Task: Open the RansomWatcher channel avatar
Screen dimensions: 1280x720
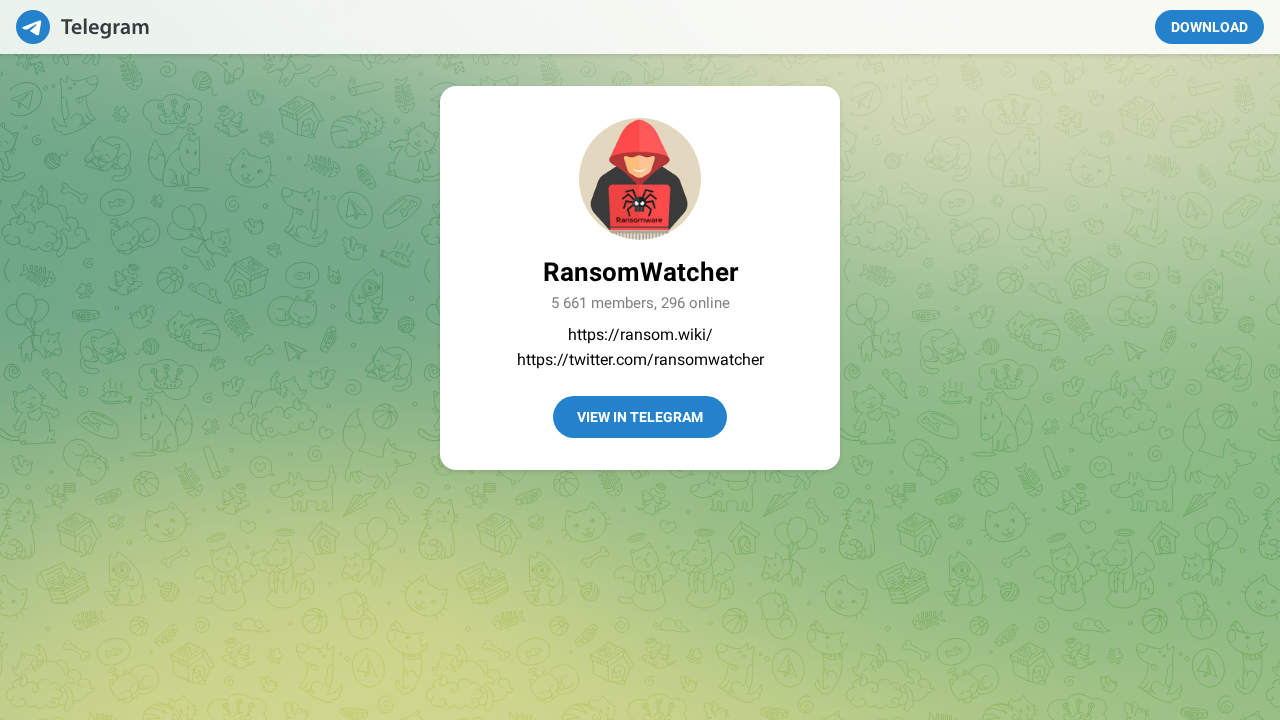Action: point(640,179)
